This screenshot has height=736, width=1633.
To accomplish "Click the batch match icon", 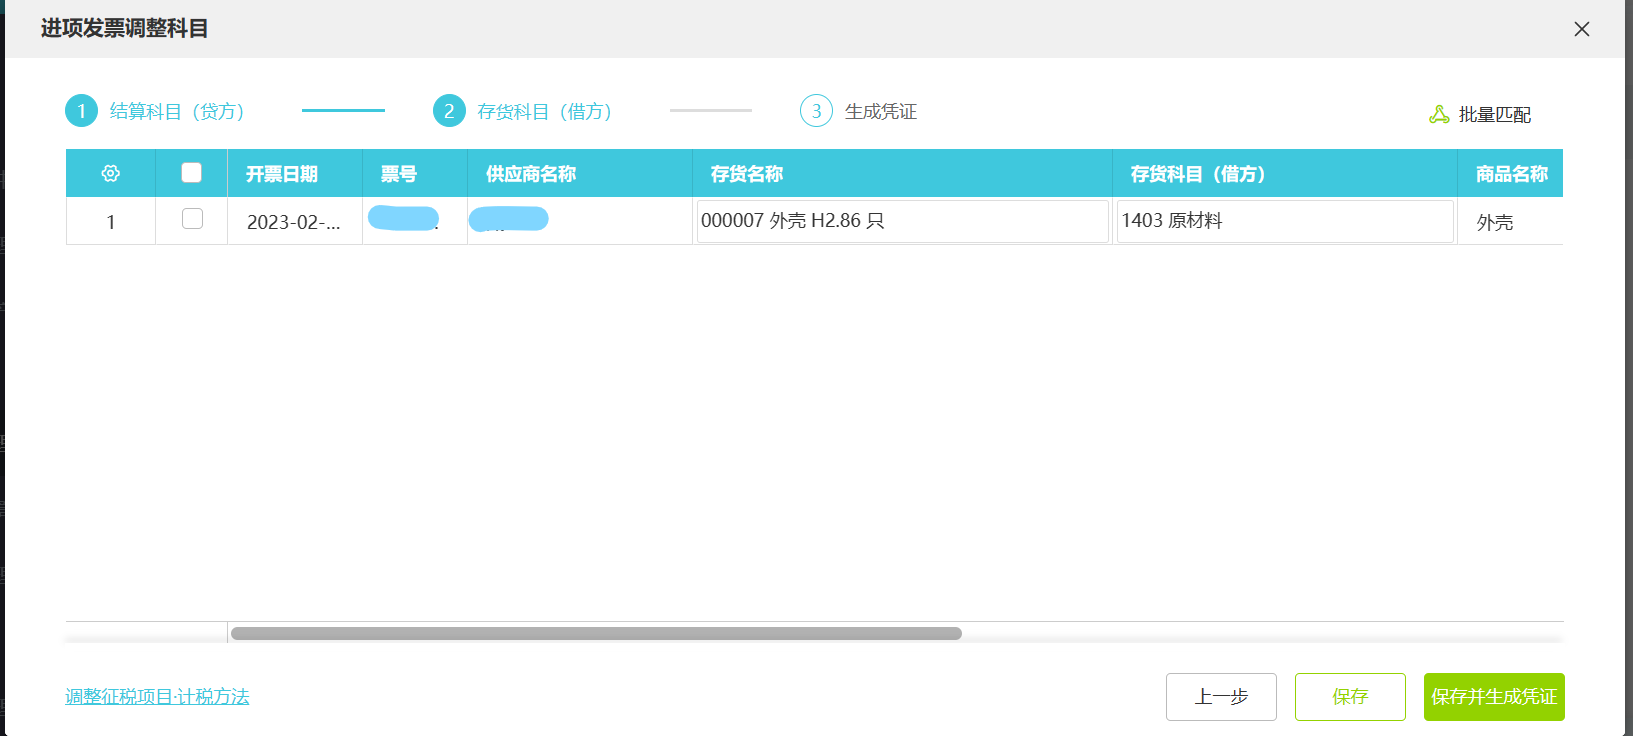I will tap(1439, 114).
